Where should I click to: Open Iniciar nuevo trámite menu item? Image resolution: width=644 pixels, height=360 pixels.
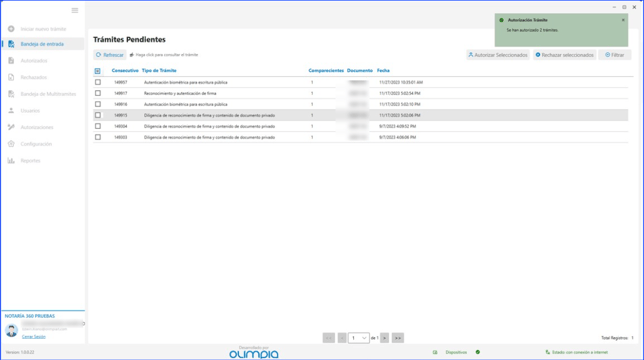tap(43, 29)
